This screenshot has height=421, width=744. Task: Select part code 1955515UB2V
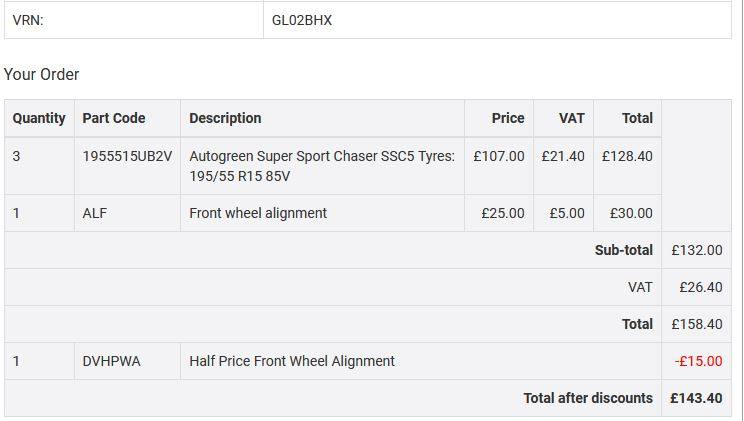pos(127,156)
